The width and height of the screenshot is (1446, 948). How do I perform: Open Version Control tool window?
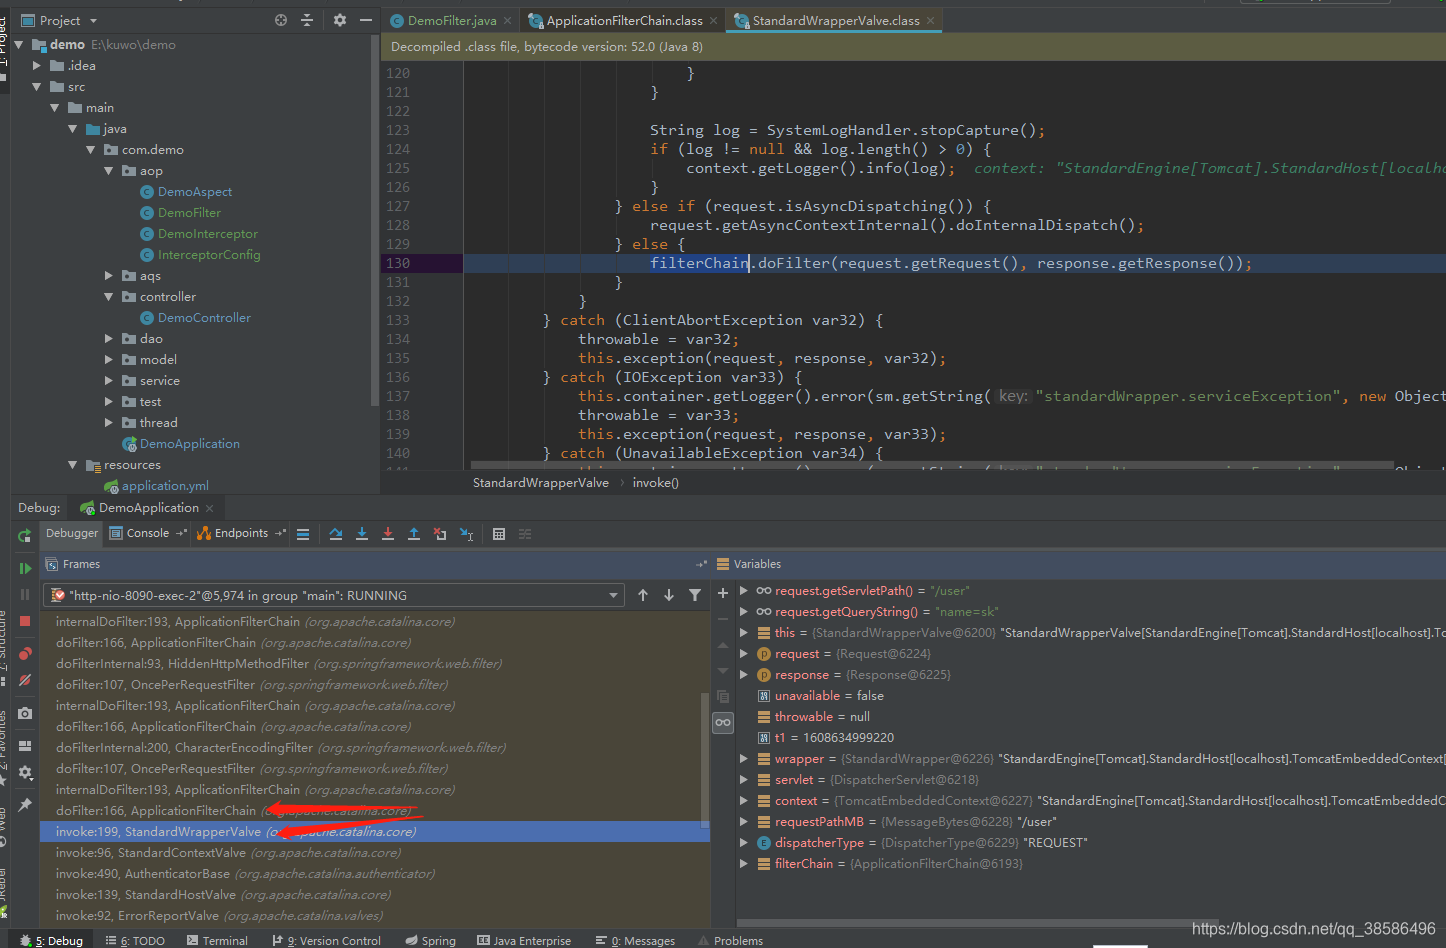point(326,941)
